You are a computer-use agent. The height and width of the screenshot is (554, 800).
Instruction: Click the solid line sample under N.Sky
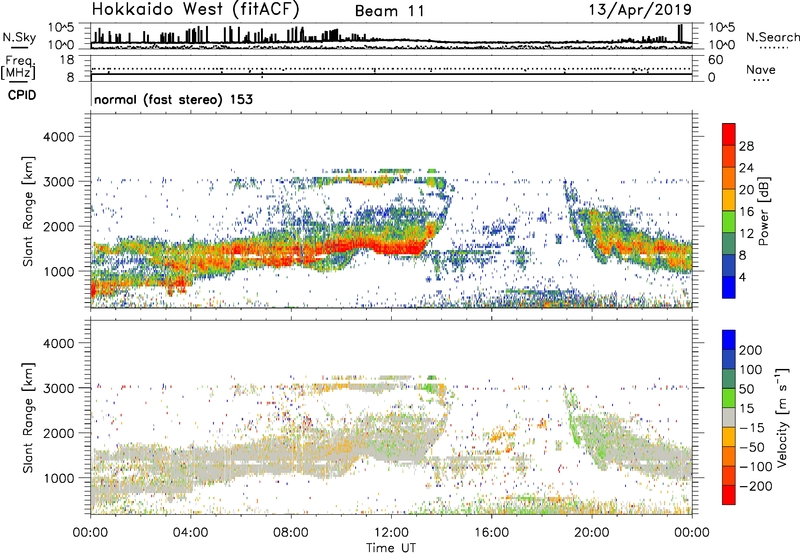pyautogui.click(x=19, y=47)
